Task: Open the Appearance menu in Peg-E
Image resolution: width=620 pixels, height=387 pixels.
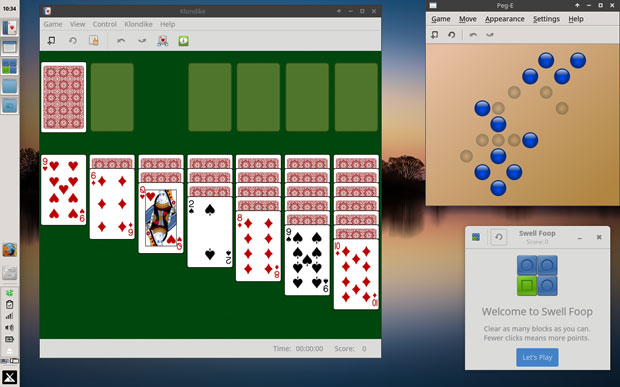Action: (505, 19)
